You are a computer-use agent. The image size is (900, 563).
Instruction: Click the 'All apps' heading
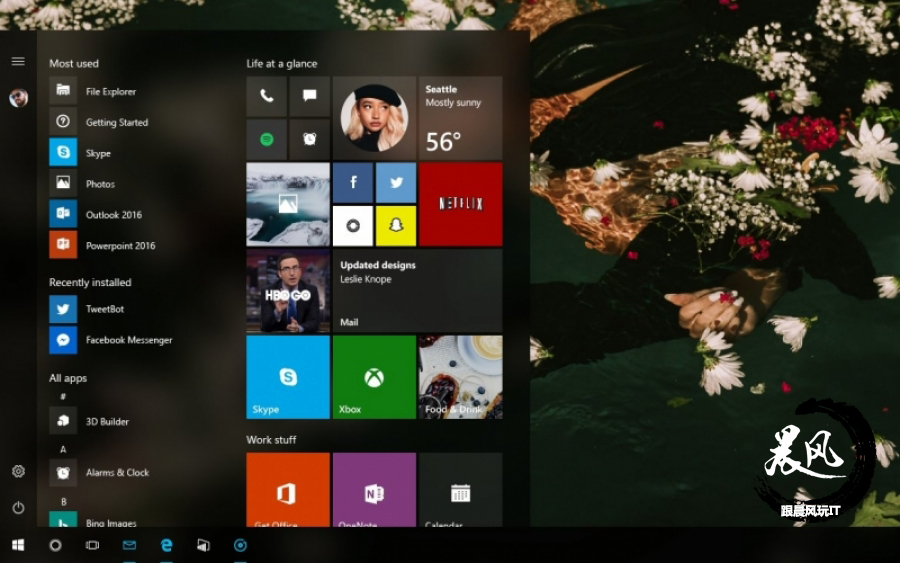tap(68, 378)
